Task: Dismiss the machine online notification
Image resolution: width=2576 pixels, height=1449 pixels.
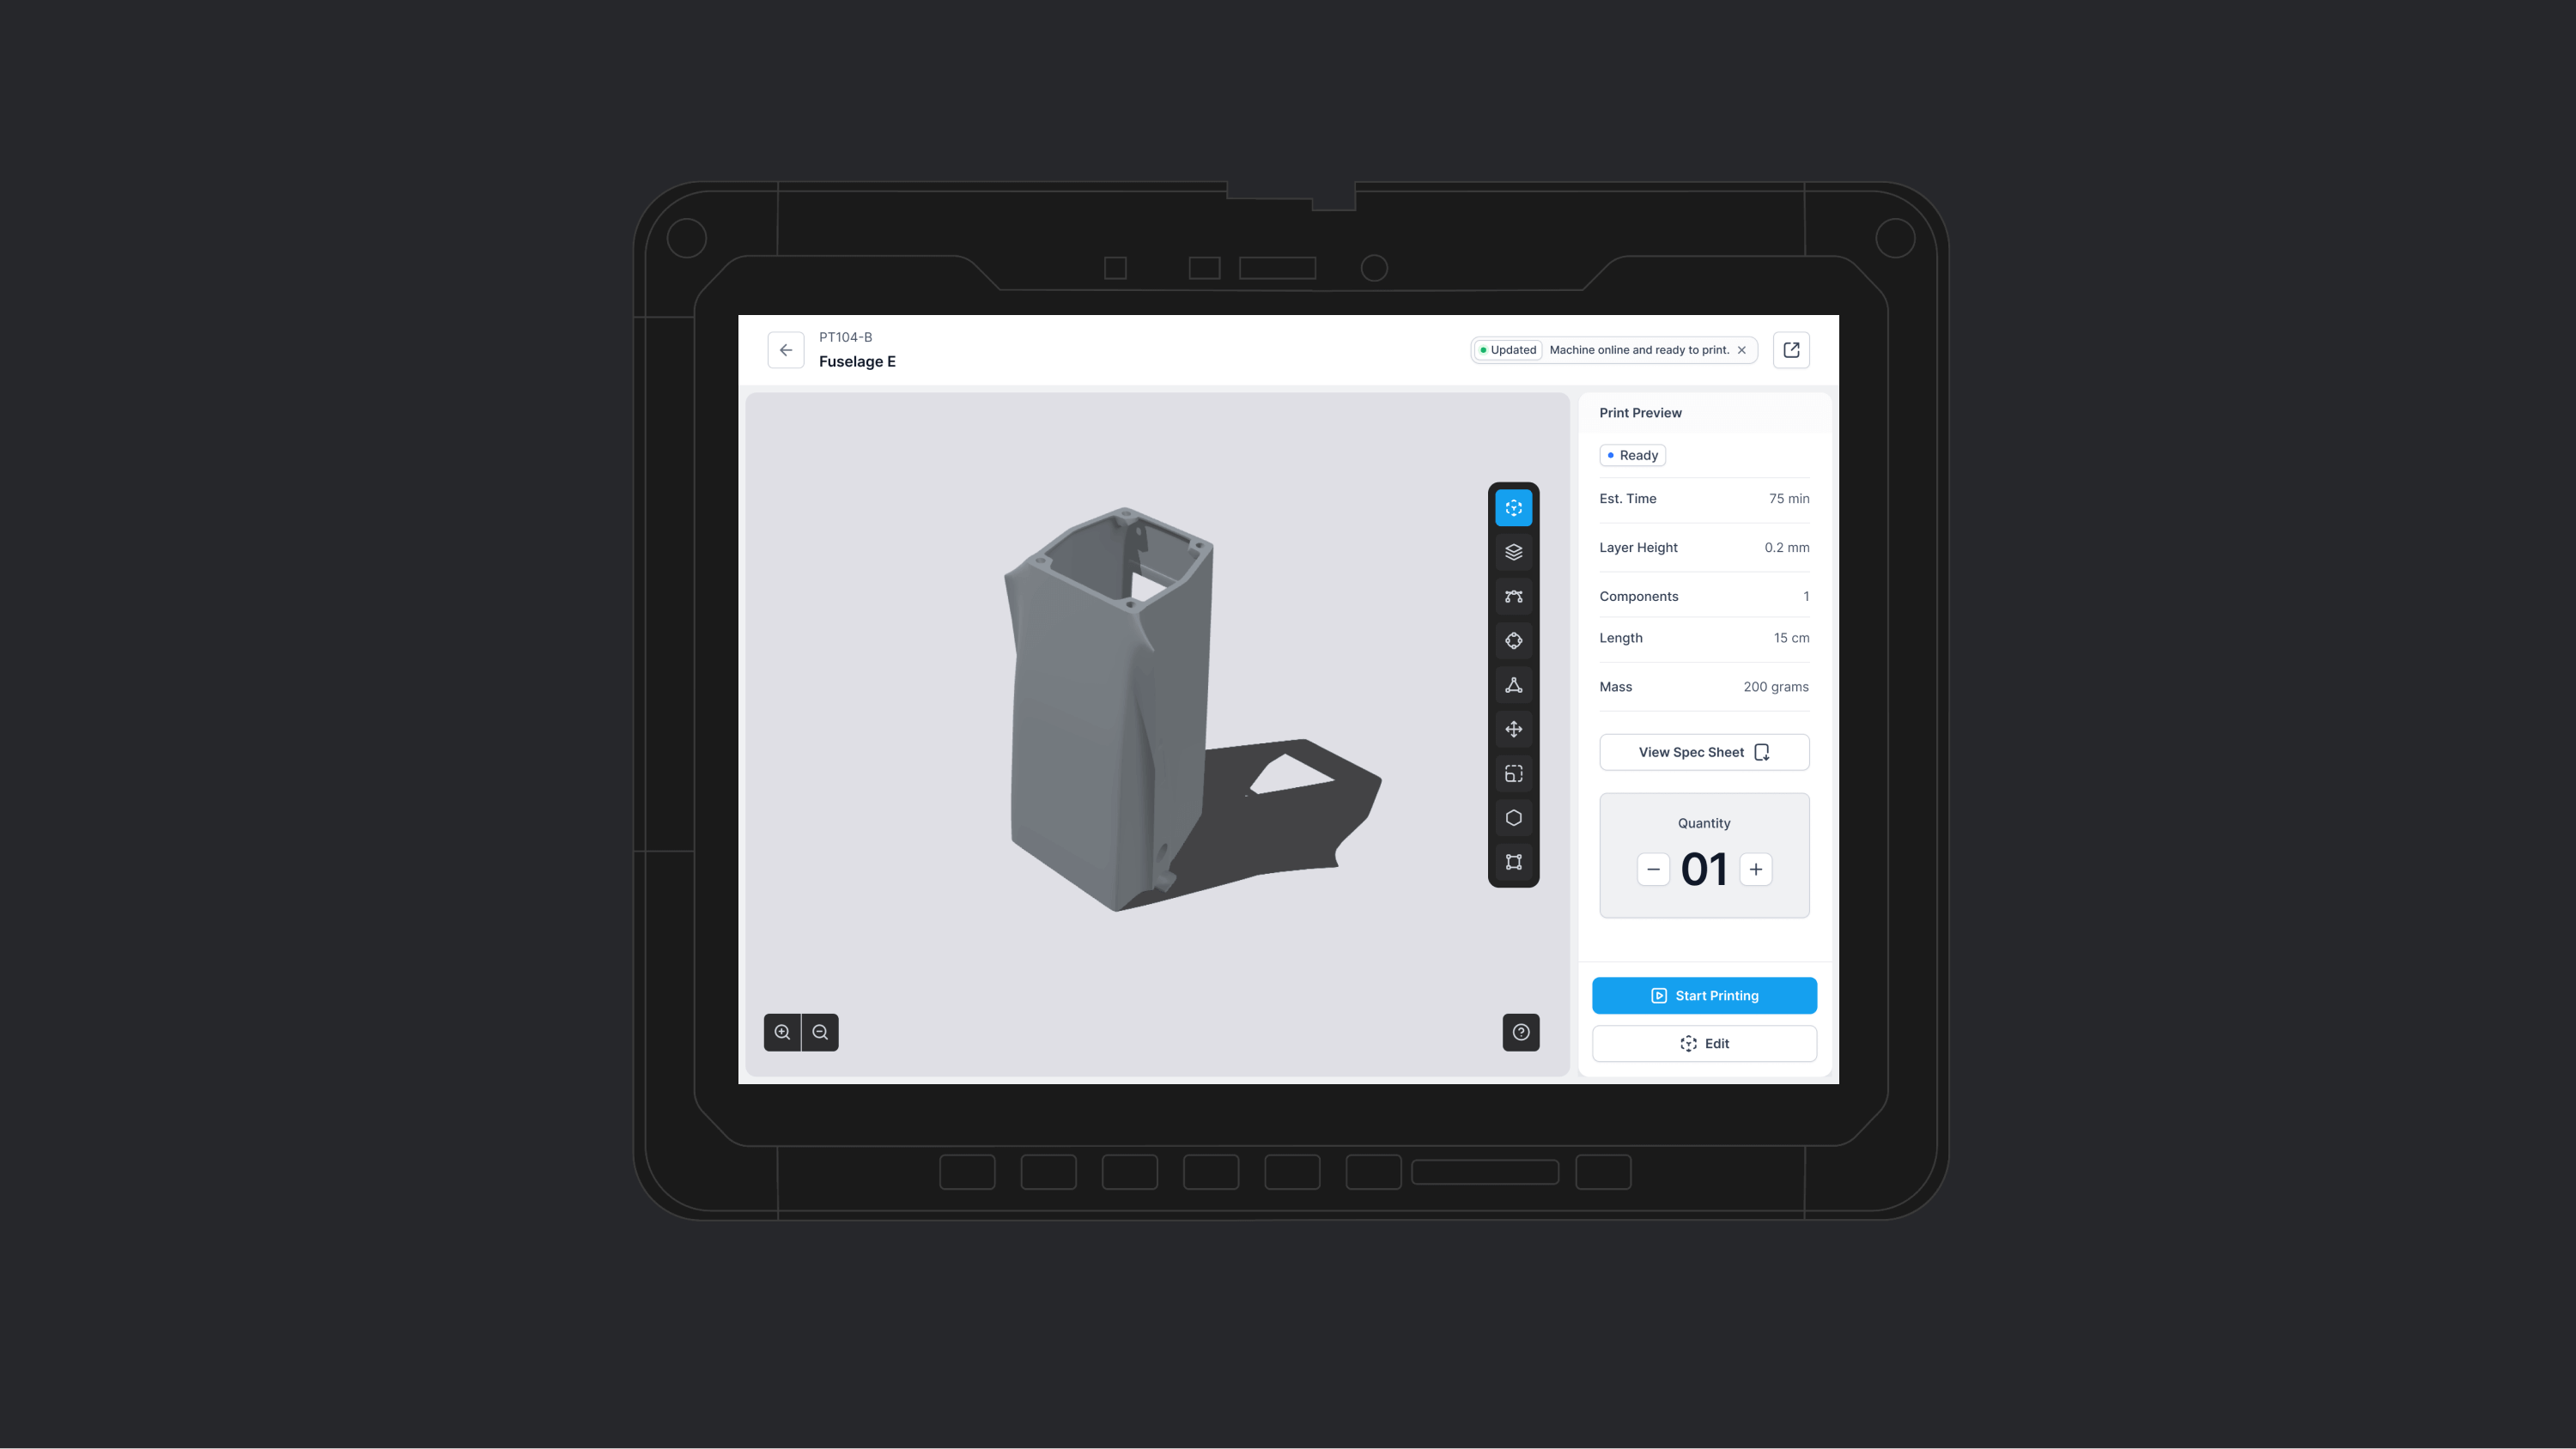Action: pyautogui.click(x=1742, y=350)
